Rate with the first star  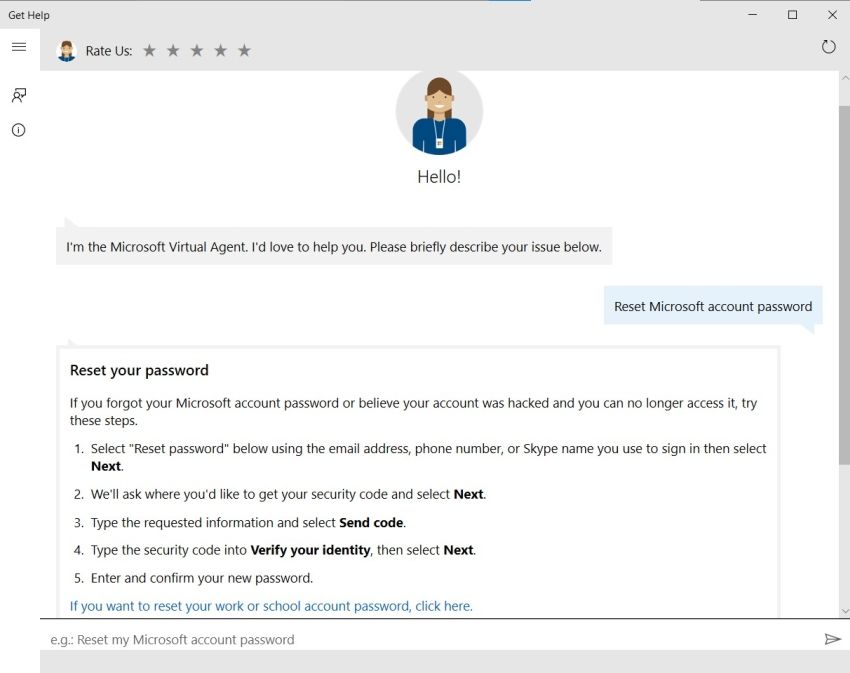[149, 50]
